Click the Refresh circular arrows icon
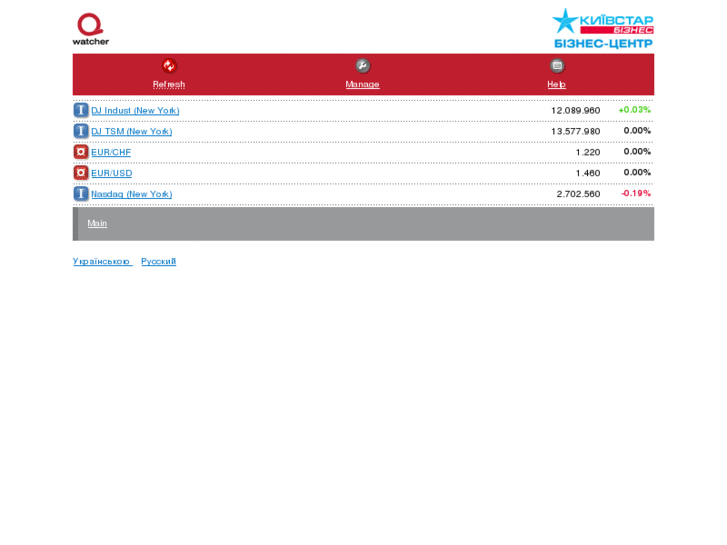Screen dimensions: 727x545 tap(169, 66)
